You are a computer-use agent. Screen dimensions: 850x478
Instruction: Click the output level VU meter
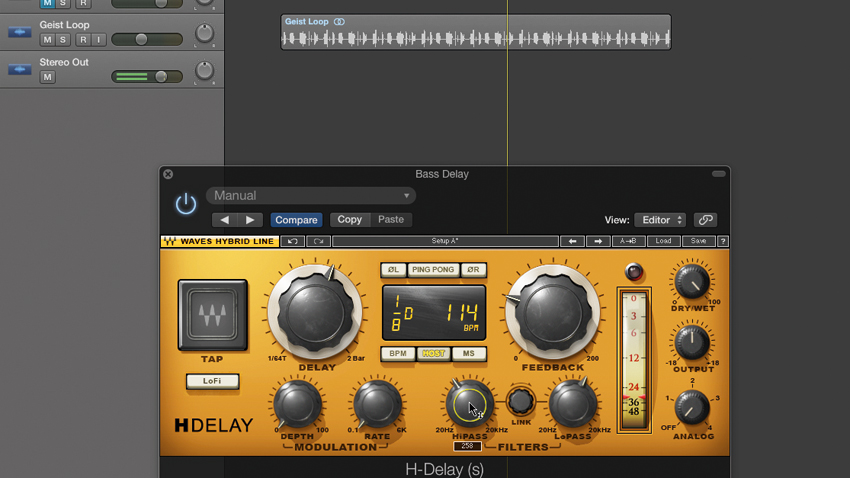tap(634, 361)
